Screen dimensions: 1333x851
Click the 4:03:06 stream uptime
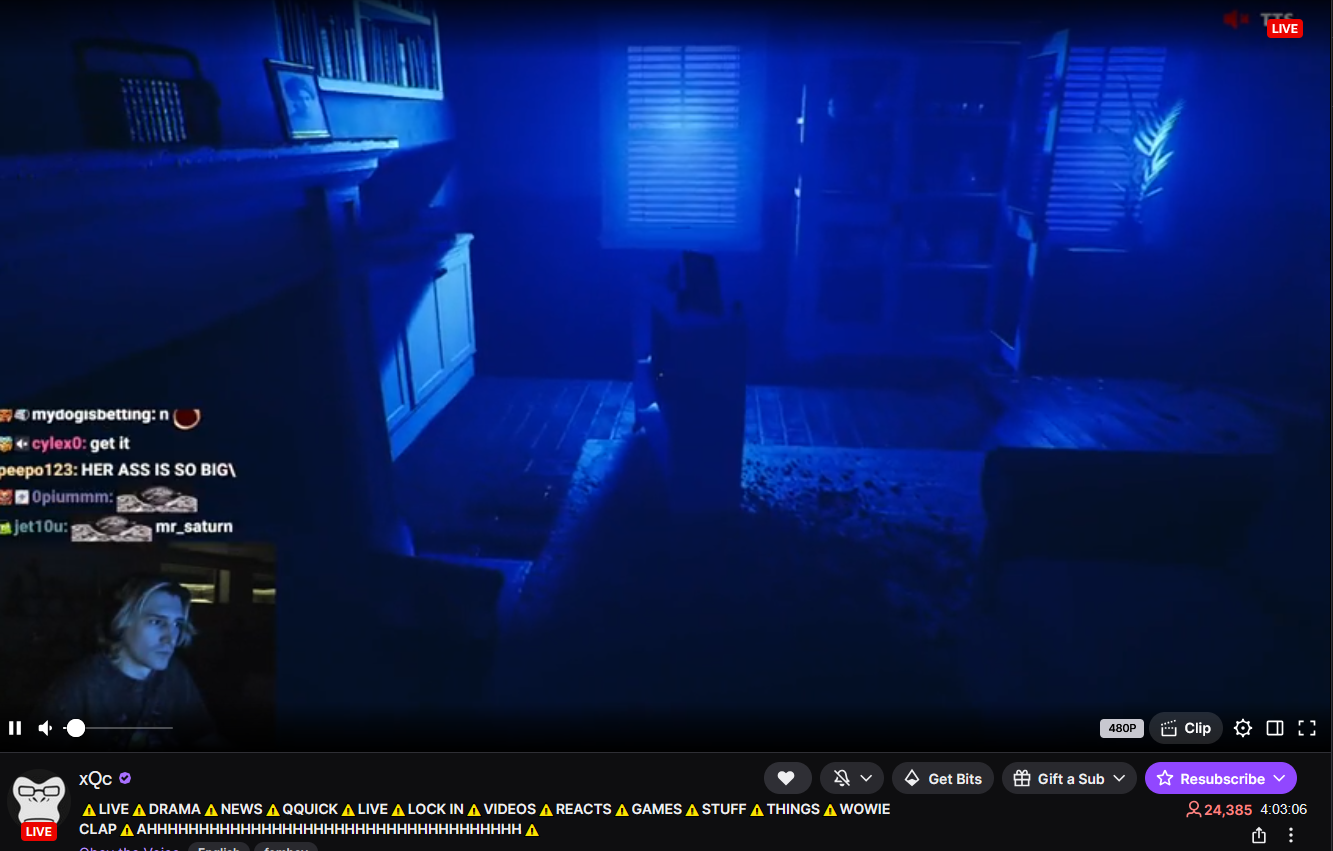point(1284,810)
